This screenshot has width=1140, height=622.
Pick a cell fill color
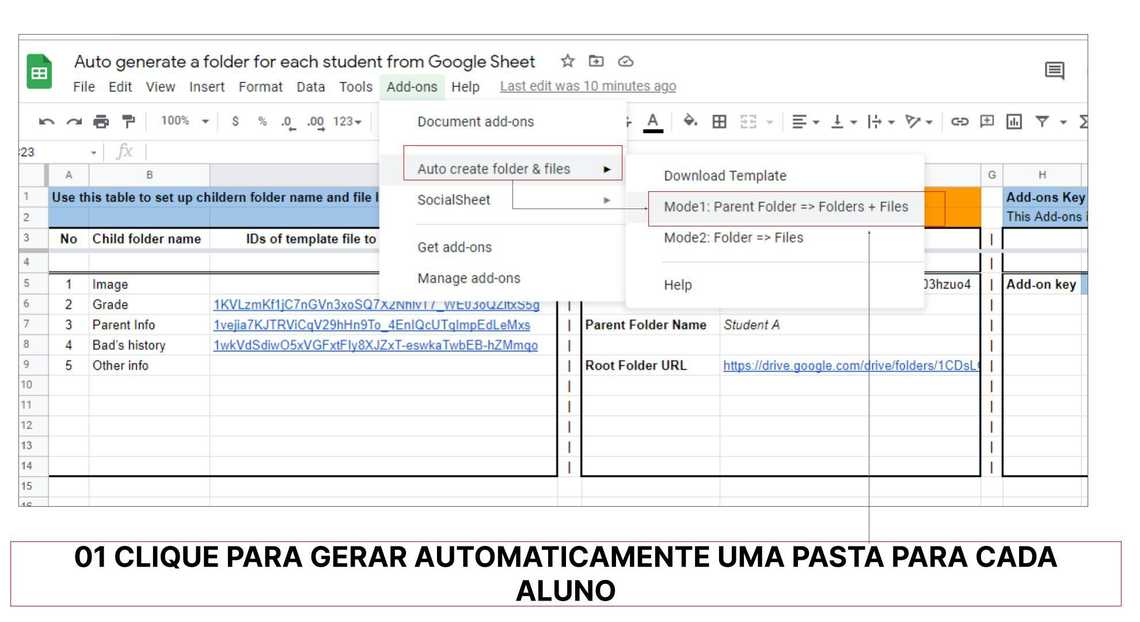coord(690,121)
